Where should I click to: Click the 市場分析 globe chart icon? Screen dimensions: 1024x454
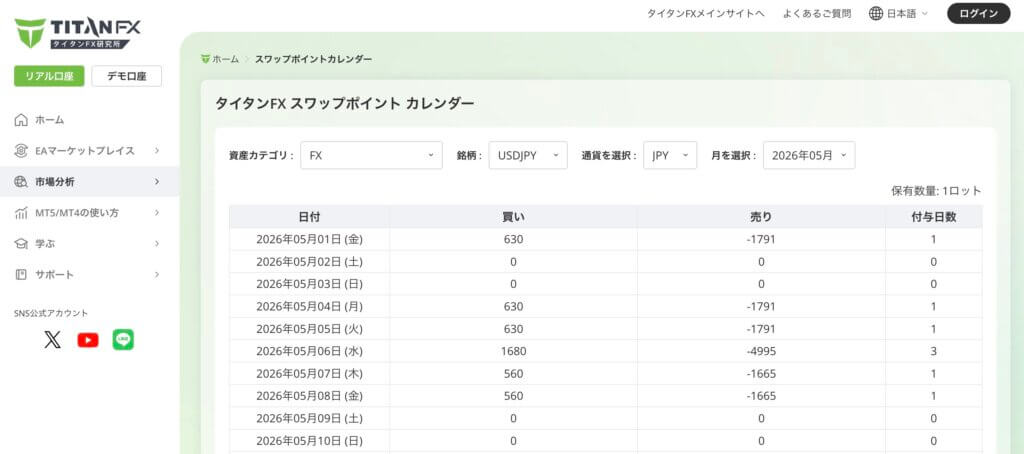(21, 182)
